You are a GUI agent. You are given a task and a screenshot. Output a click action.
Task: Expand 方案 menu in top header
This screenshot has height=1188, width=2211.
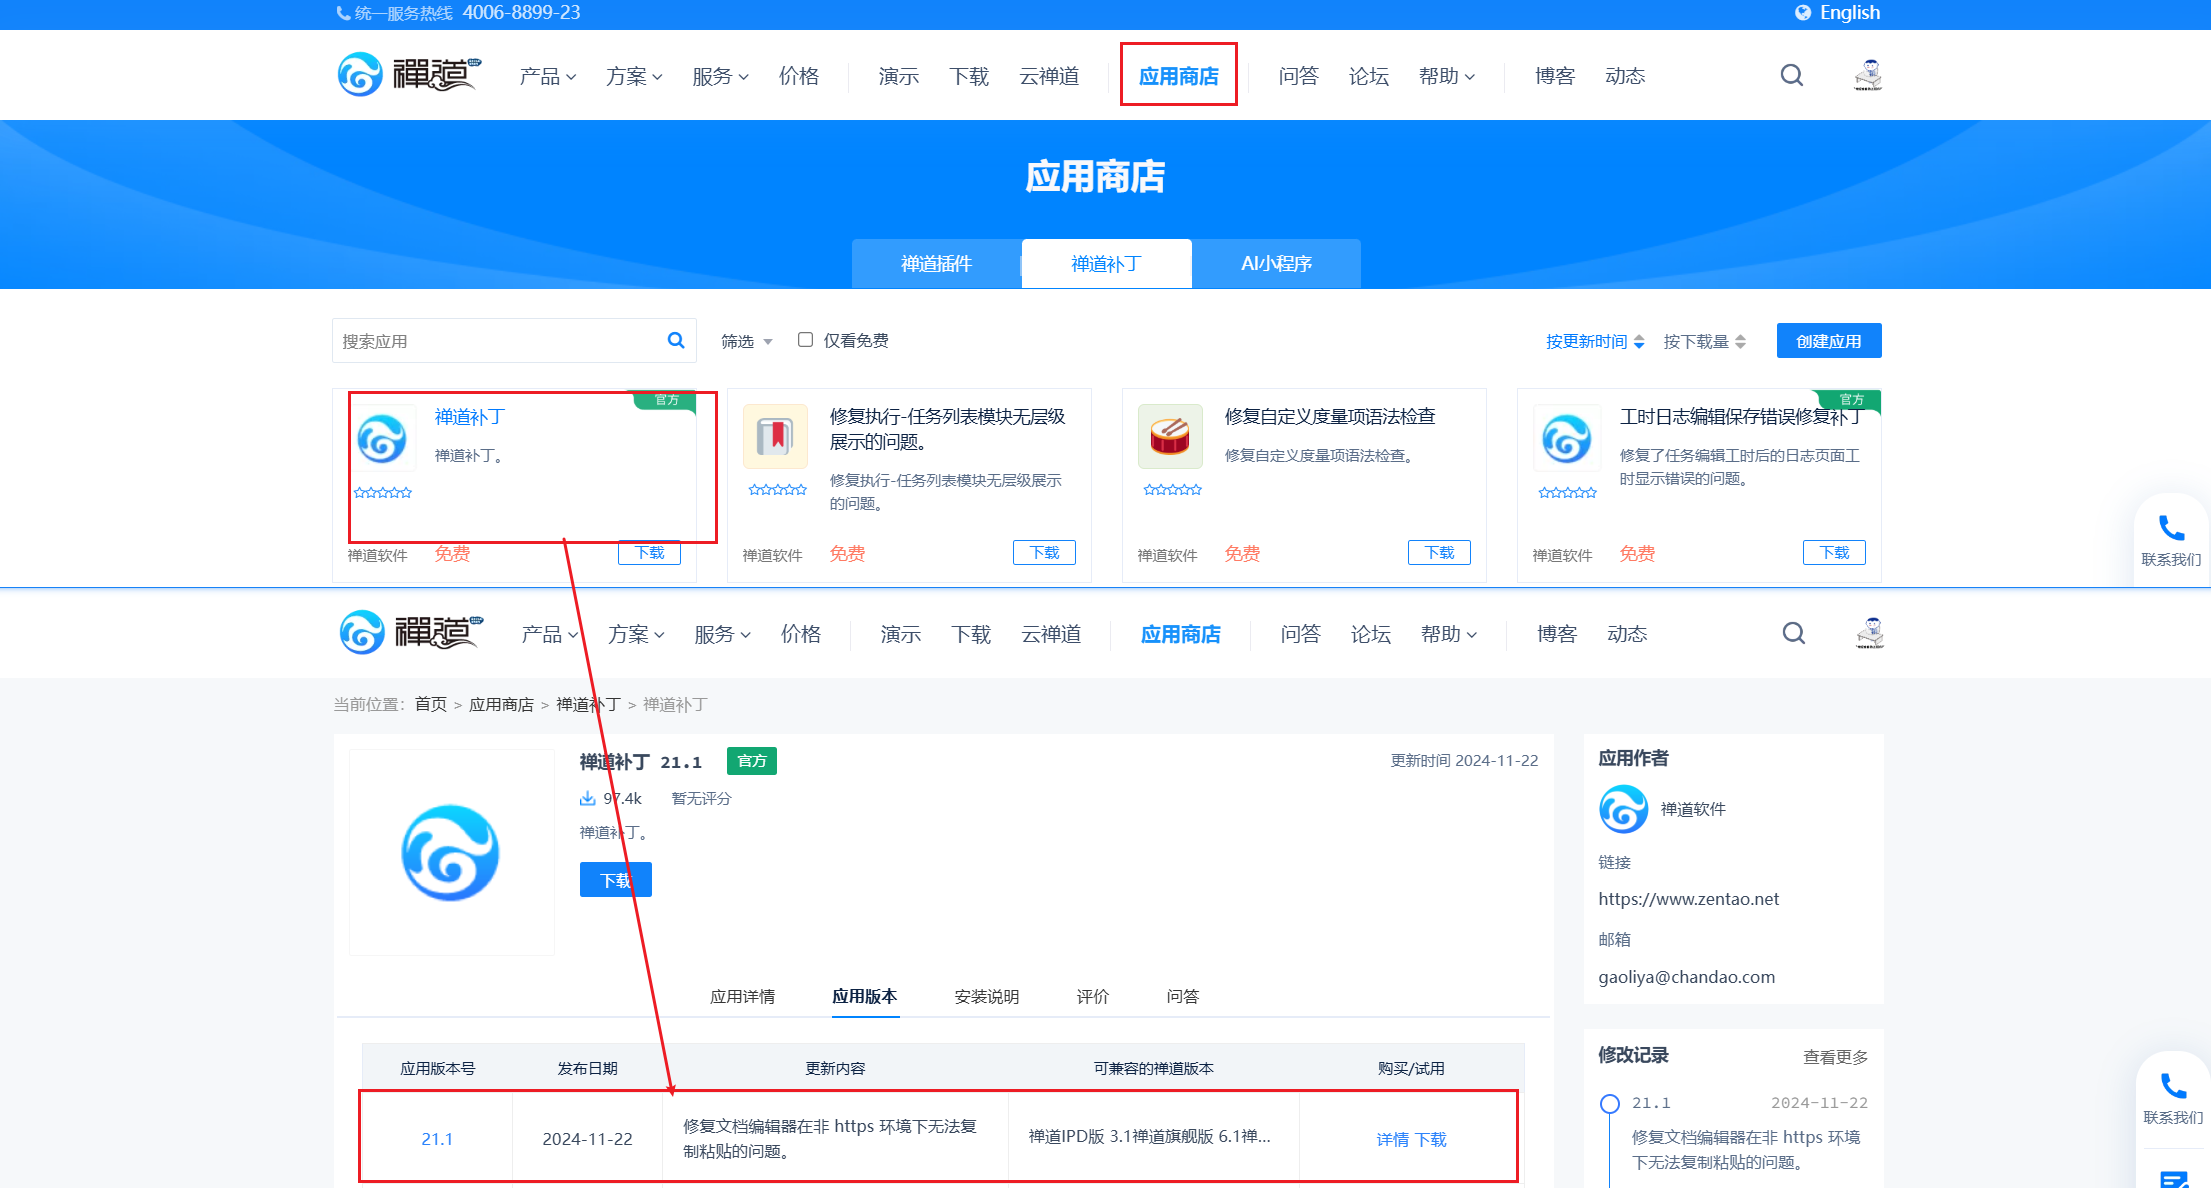point(634,76)
